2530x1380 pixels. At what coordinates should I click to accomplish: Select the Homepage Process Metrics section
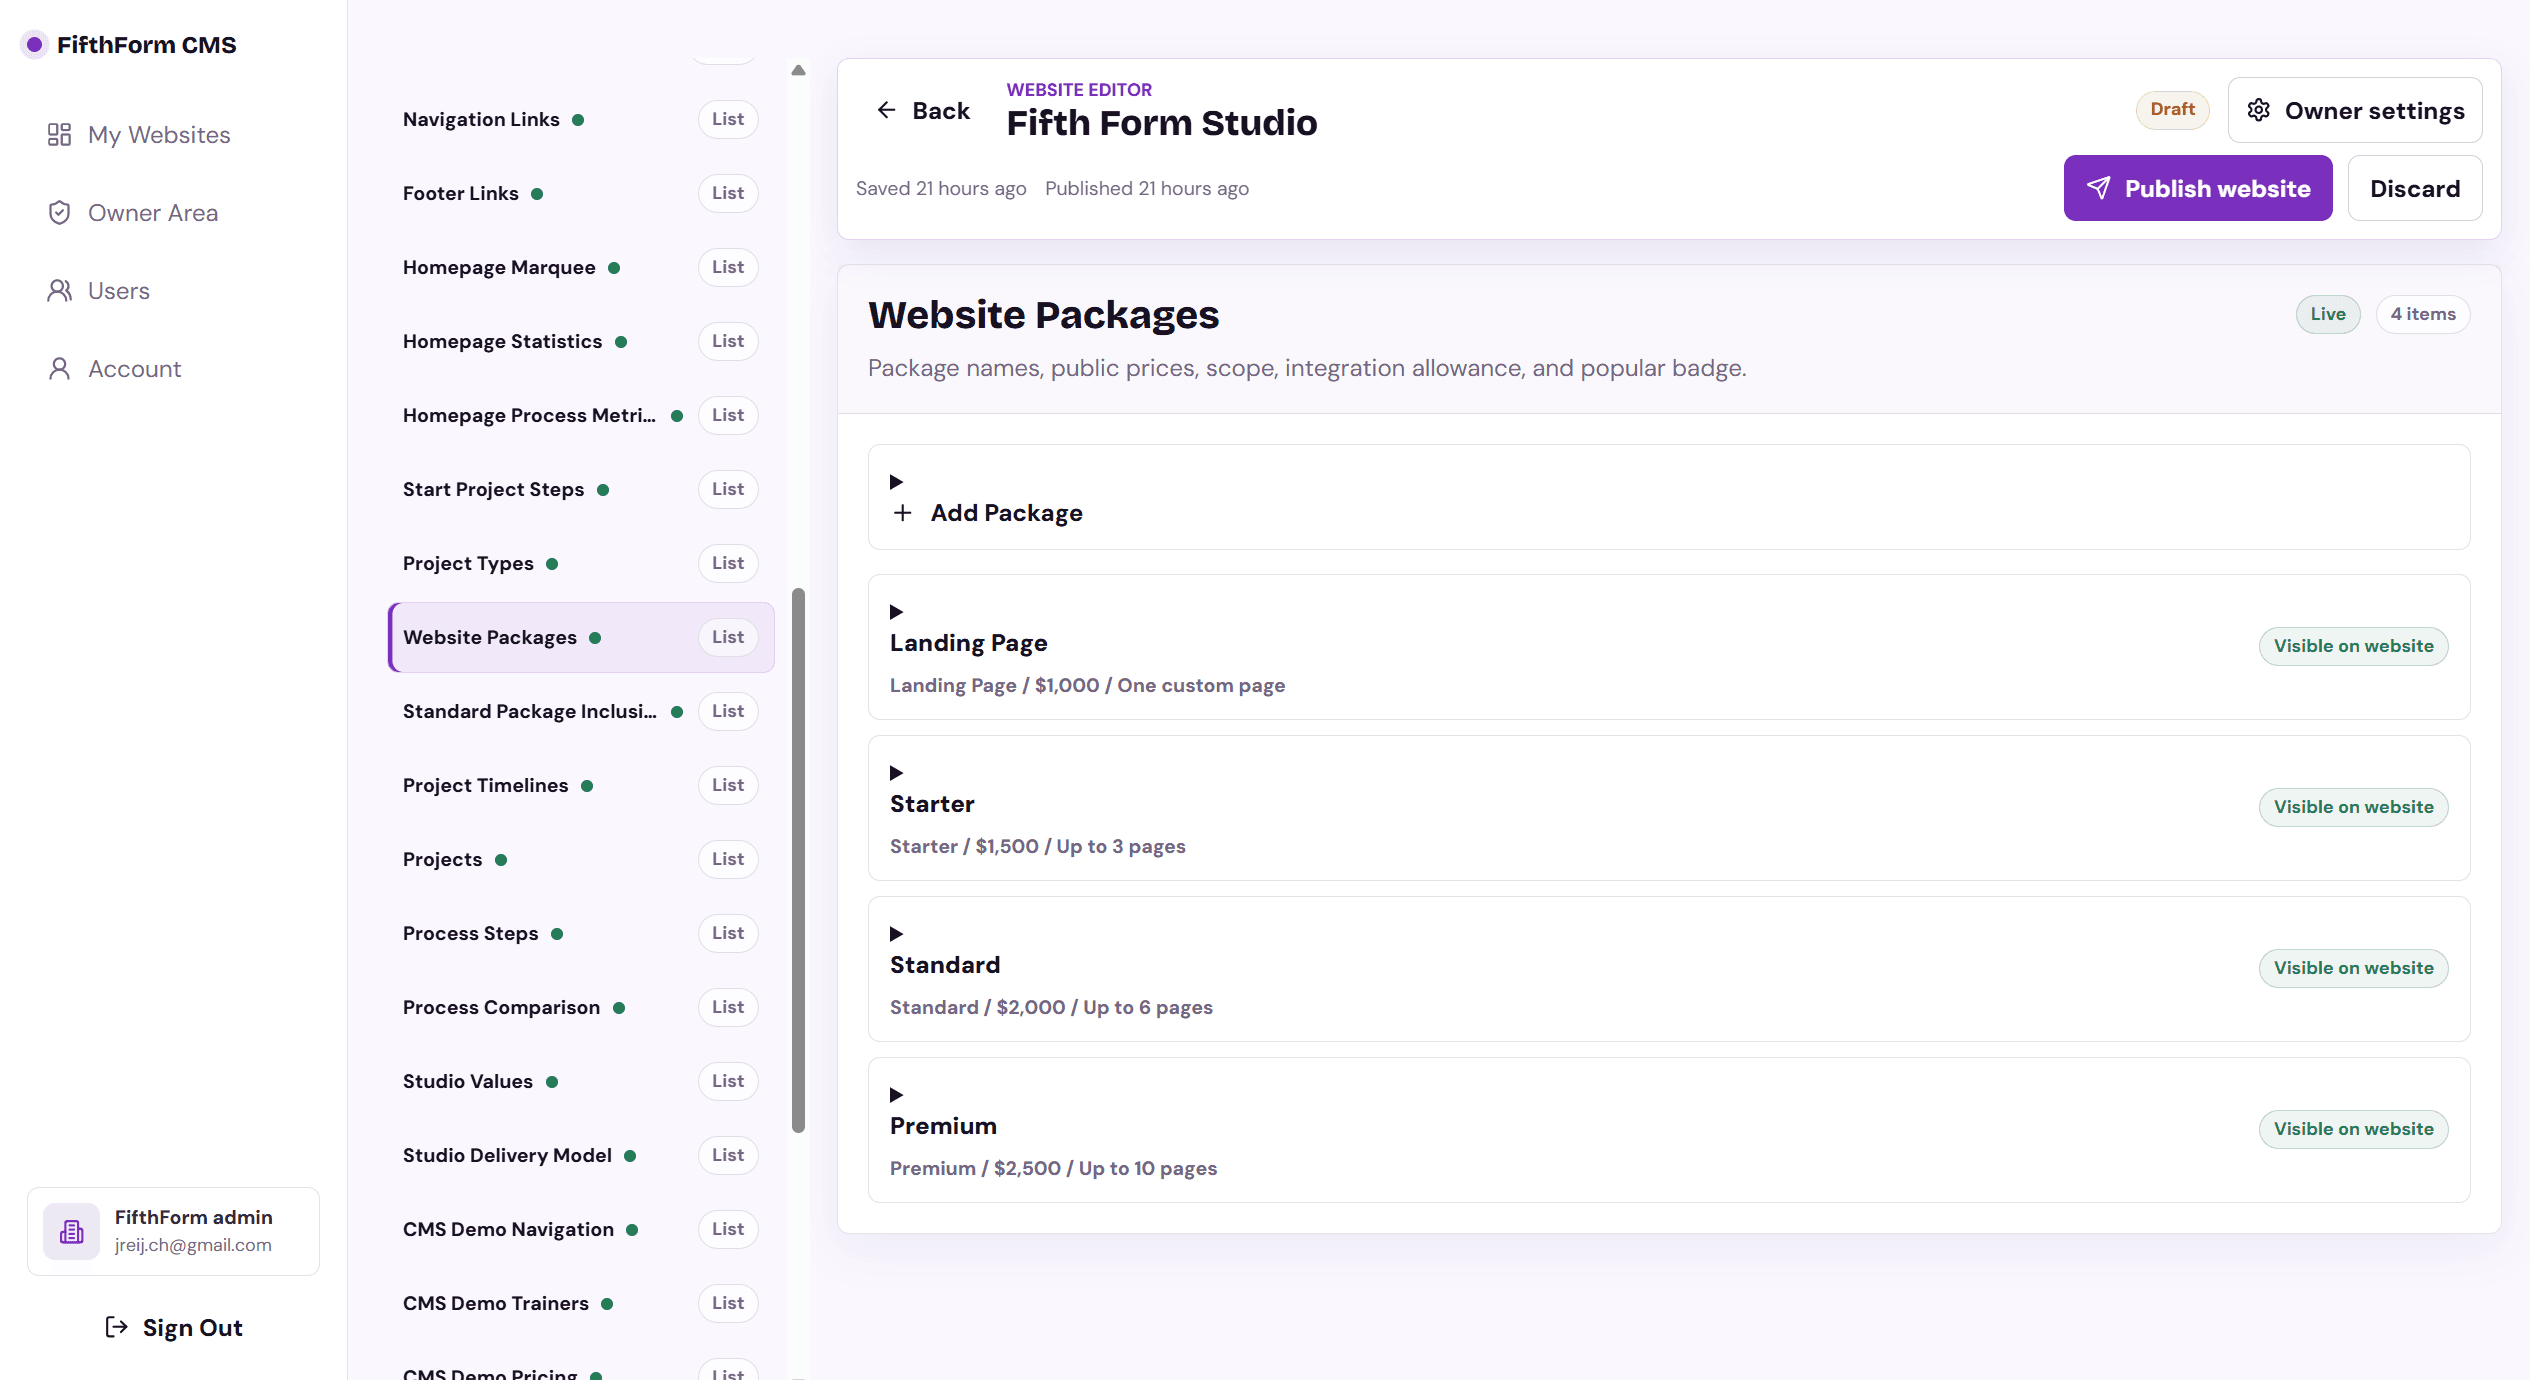pyautogui.click(x=581, y=415)
